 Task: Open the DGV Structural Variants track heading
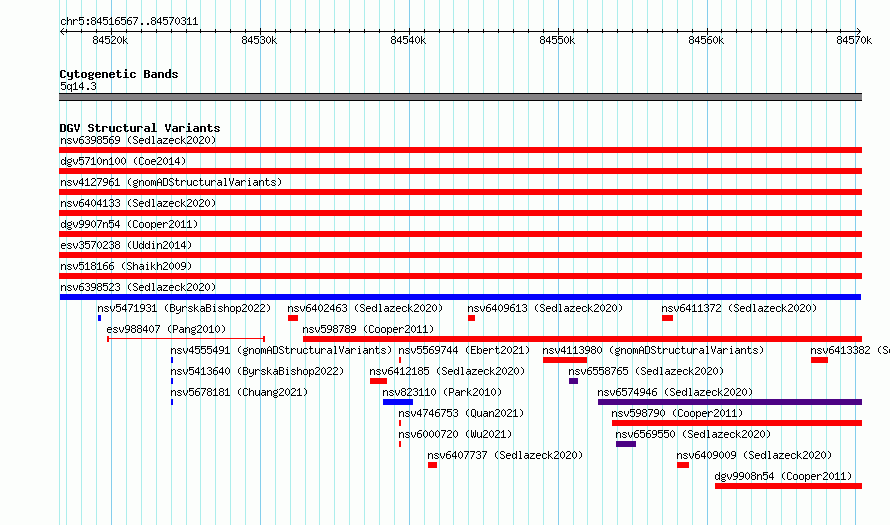click(x=140, y=128)
